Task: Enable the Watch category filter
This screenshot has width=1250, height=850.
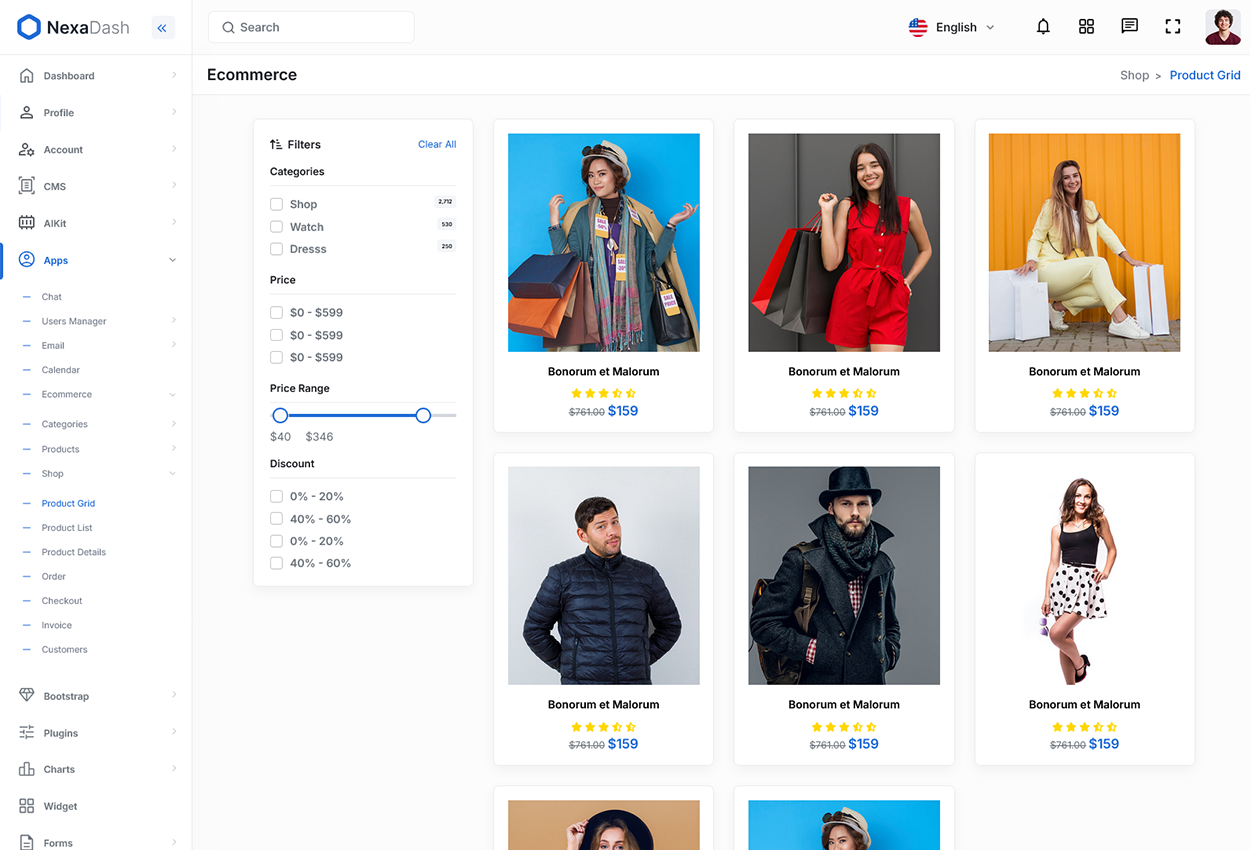Action: (x=277, y=227)
